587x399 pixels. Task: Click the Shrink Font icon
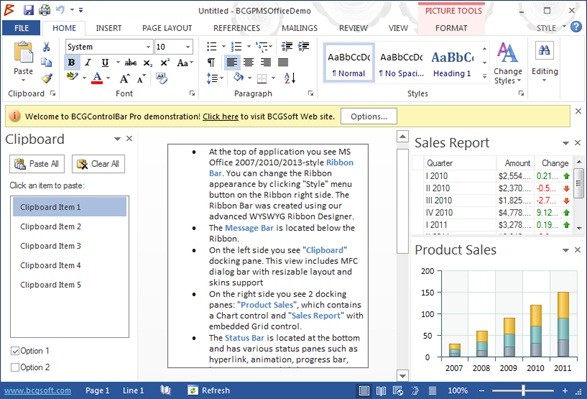tap(141, 79)
